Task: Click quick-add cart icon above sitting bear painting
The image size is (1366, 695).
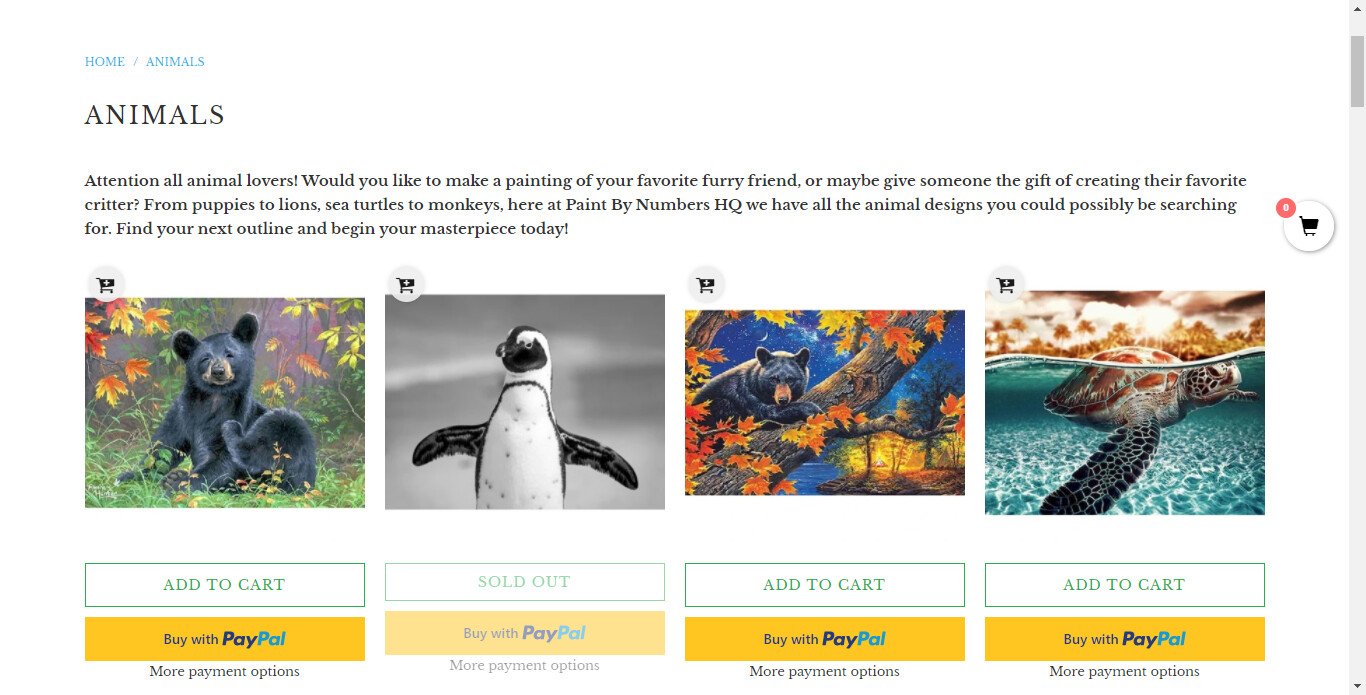Action: [x=105, y=285]
